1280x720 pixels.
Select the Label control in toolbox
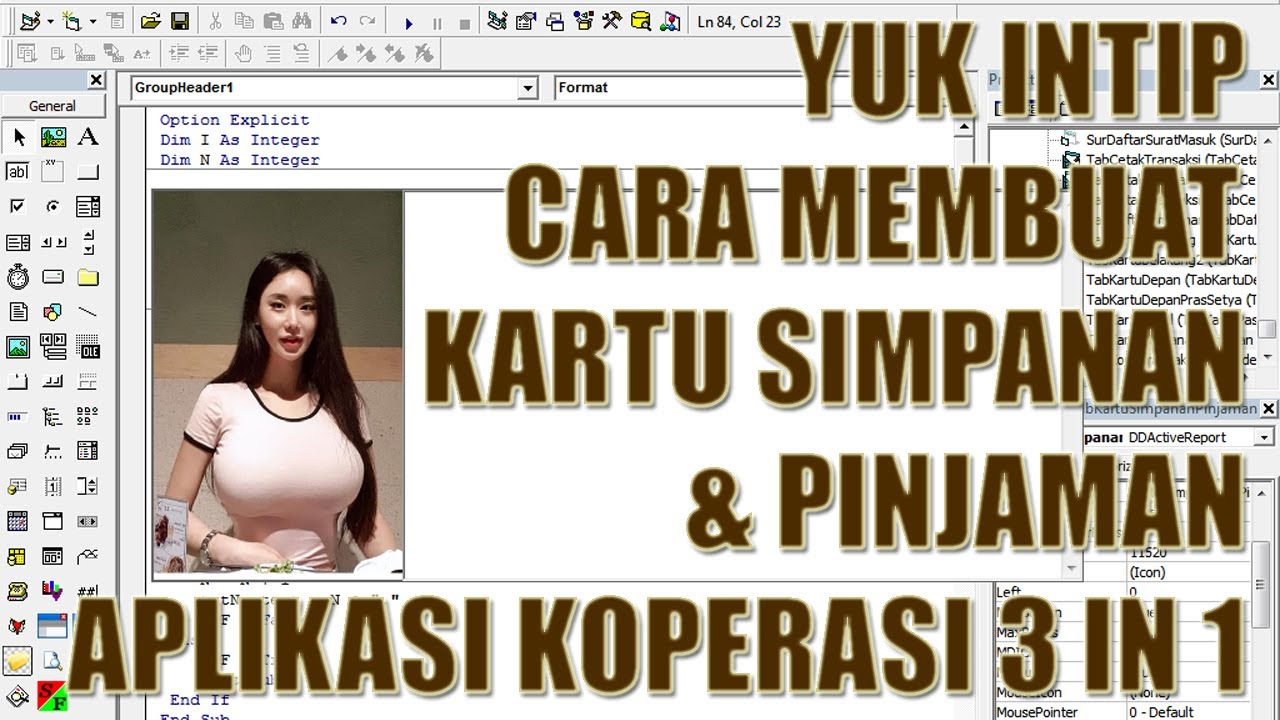tap(88, 137)
